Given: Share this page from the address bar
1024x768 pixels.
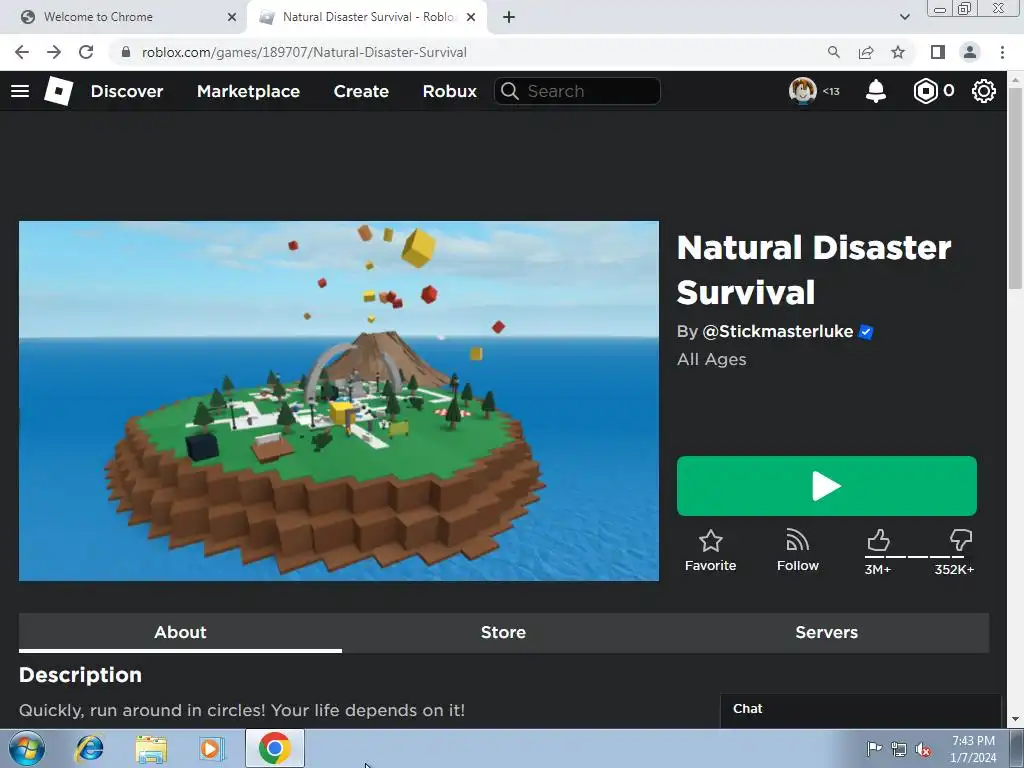Looking at the screenshot, I should coord(866,52).
